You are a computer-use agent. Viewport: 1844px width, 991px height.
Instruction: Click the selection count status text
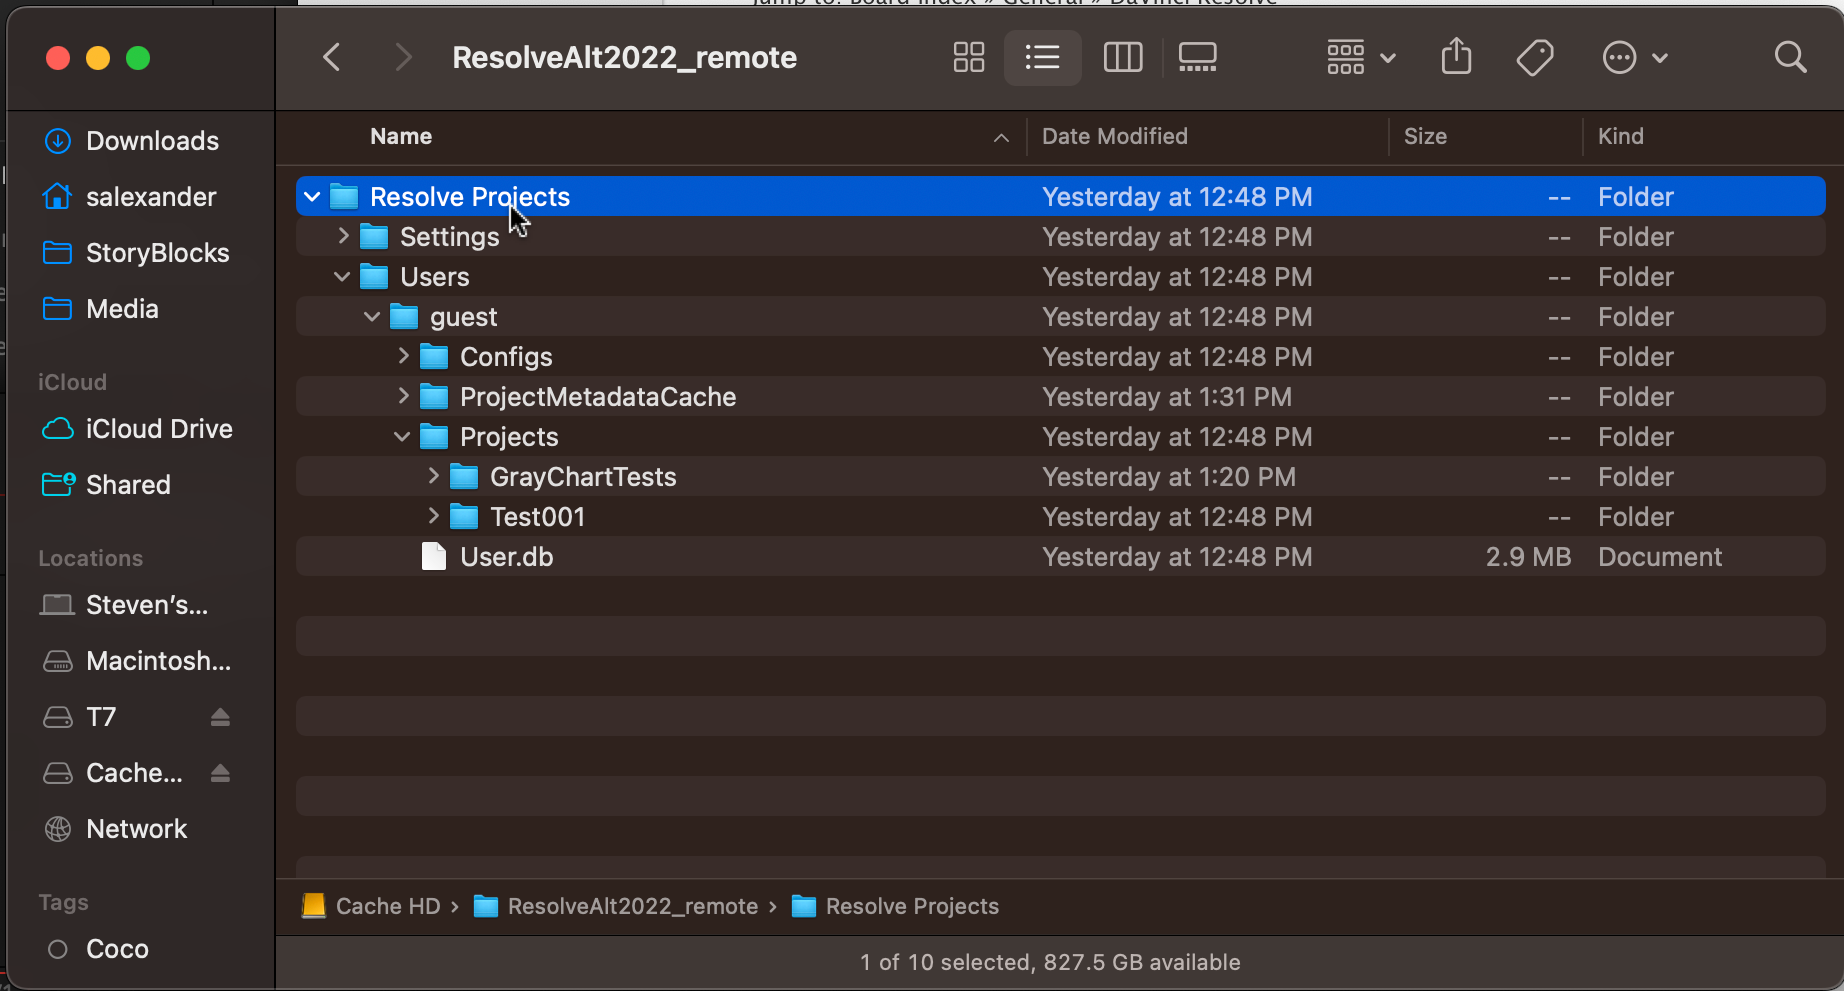point(1050,962)
